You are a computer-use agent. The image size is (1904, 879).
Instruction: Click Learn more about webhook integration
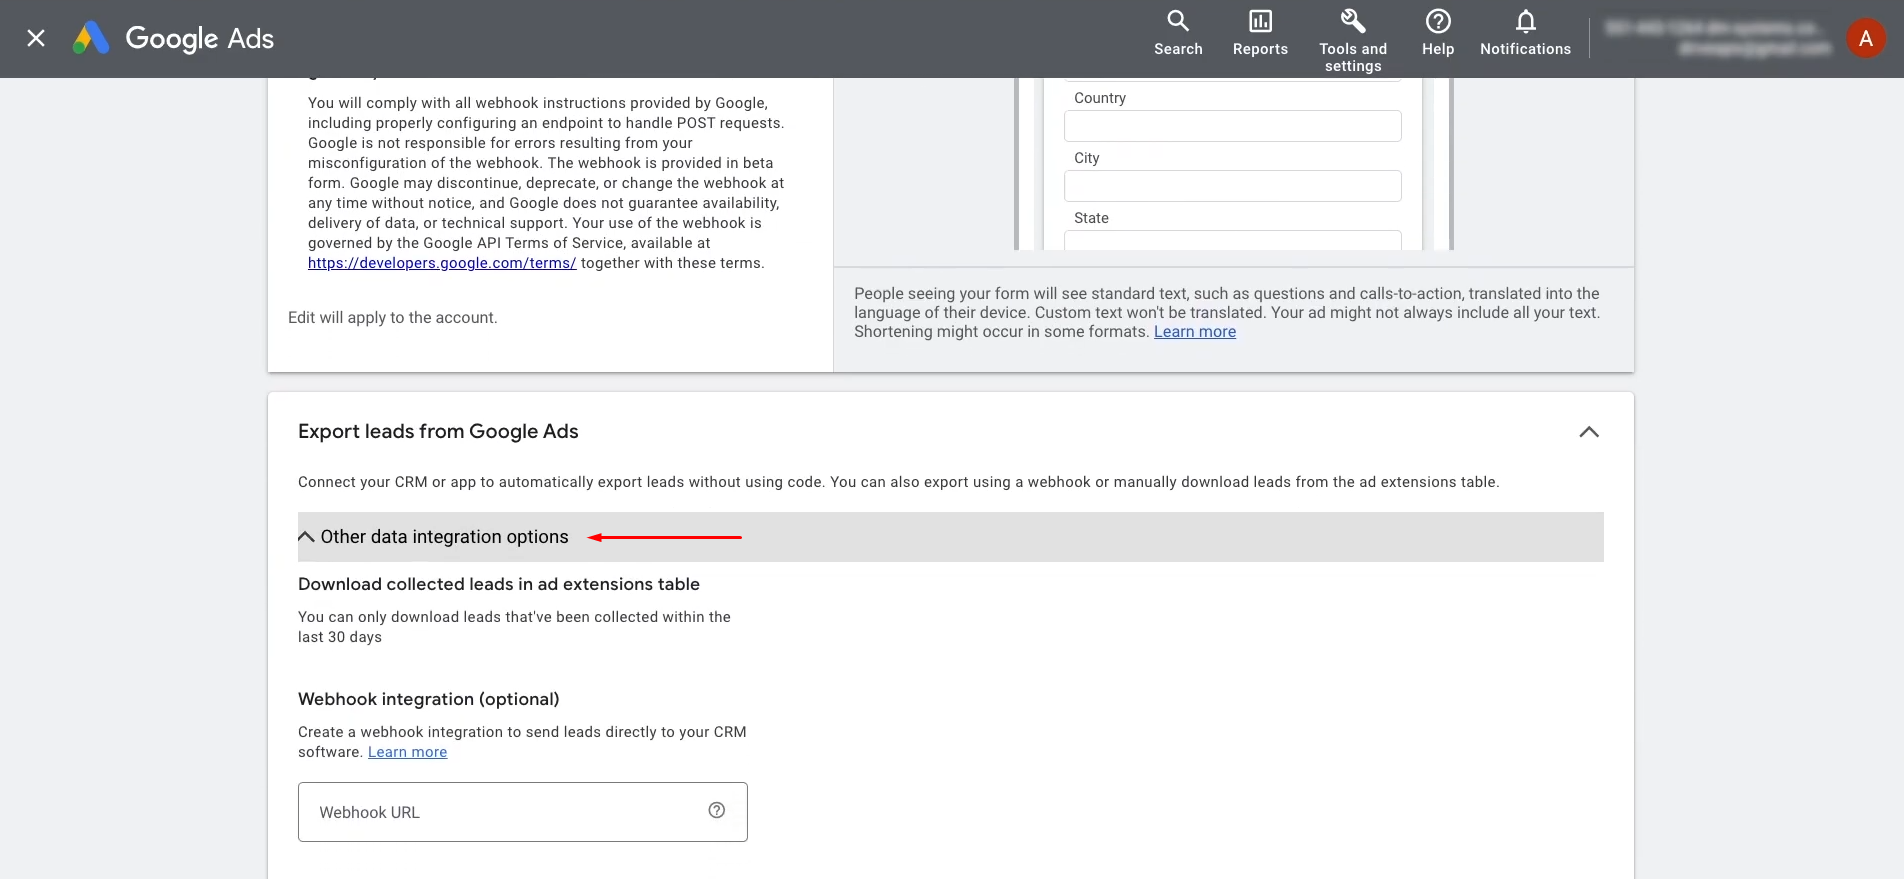point(407,752)
